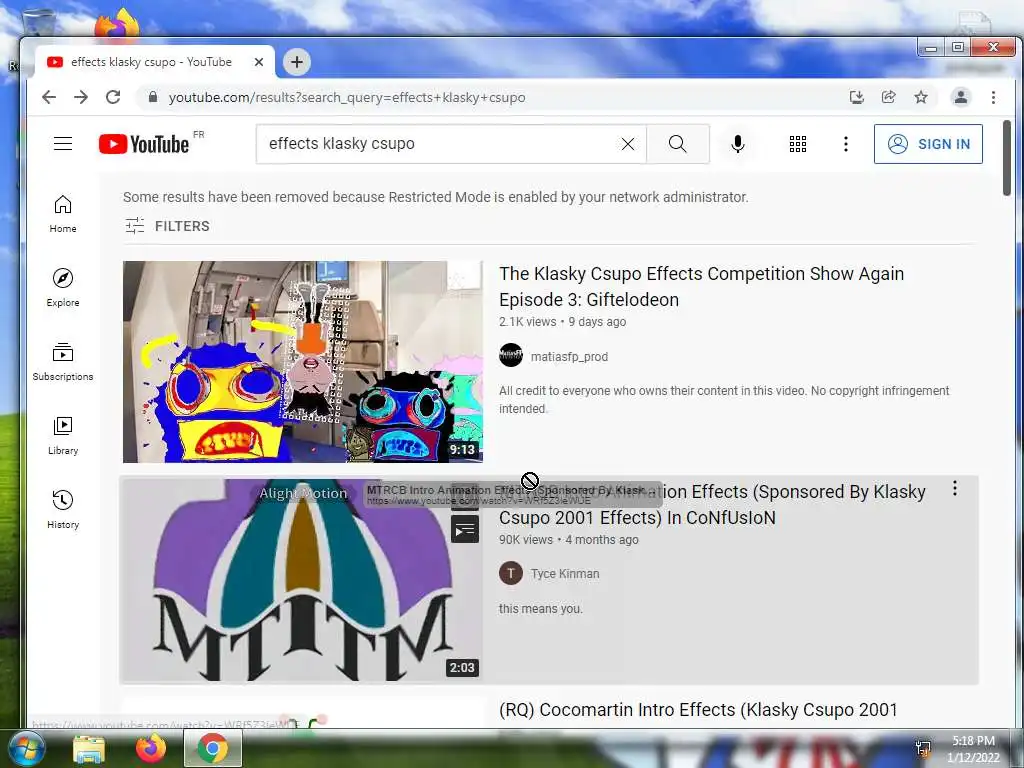Go forward with Chrome's forward arrow
Image resolution: width=1024 pixels, height=768 pixels.
81,97
